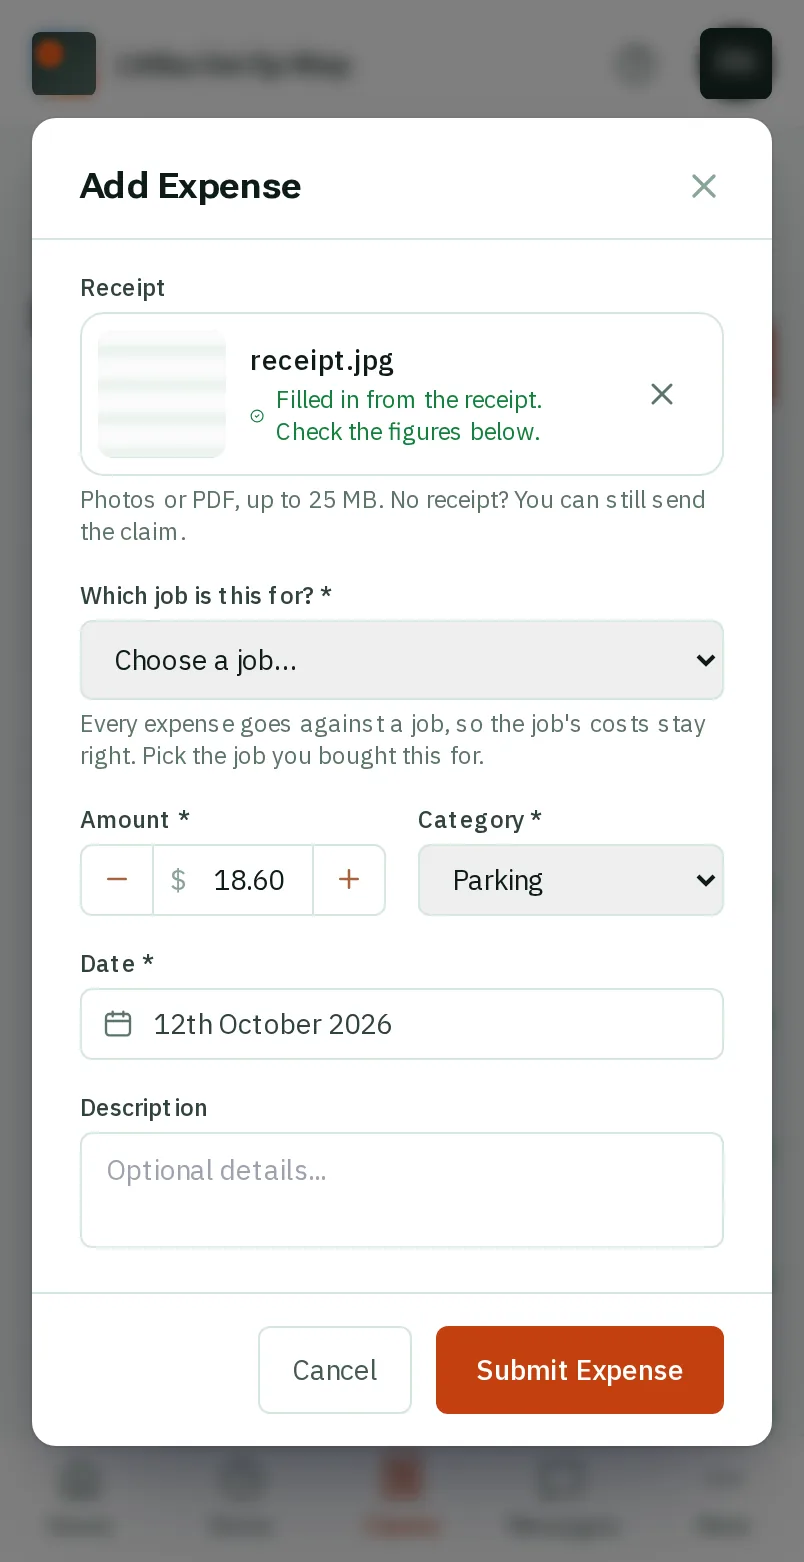Screen dimensions: 804x1562
Task: Increase the amount with the plus button
Action: pos(349,880)
